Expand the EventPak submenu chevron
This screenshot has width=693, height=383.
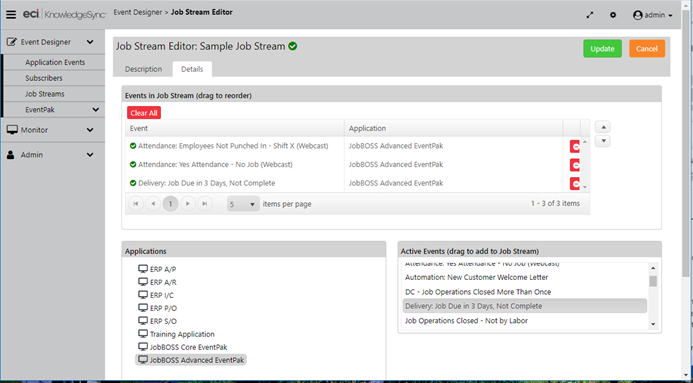coord(95,110)
